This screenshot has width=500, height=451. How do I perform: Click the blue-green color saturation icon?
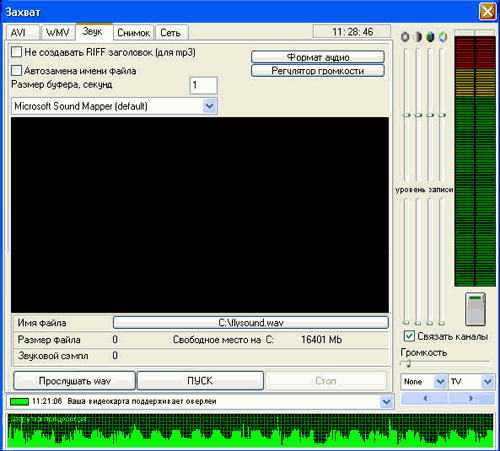(x=430, y=37)
